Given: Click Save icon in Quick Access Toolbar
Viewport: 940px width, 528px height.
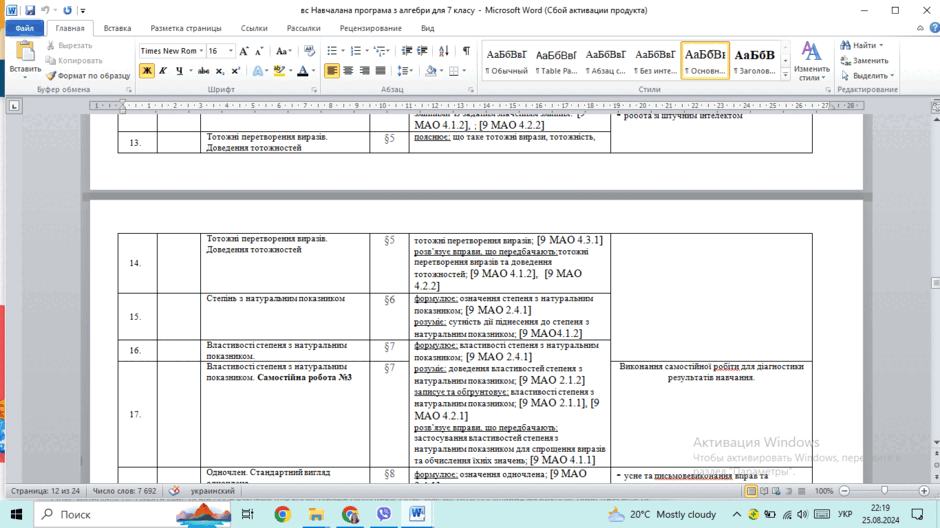Looking at the screenshot, I should 30,10.
